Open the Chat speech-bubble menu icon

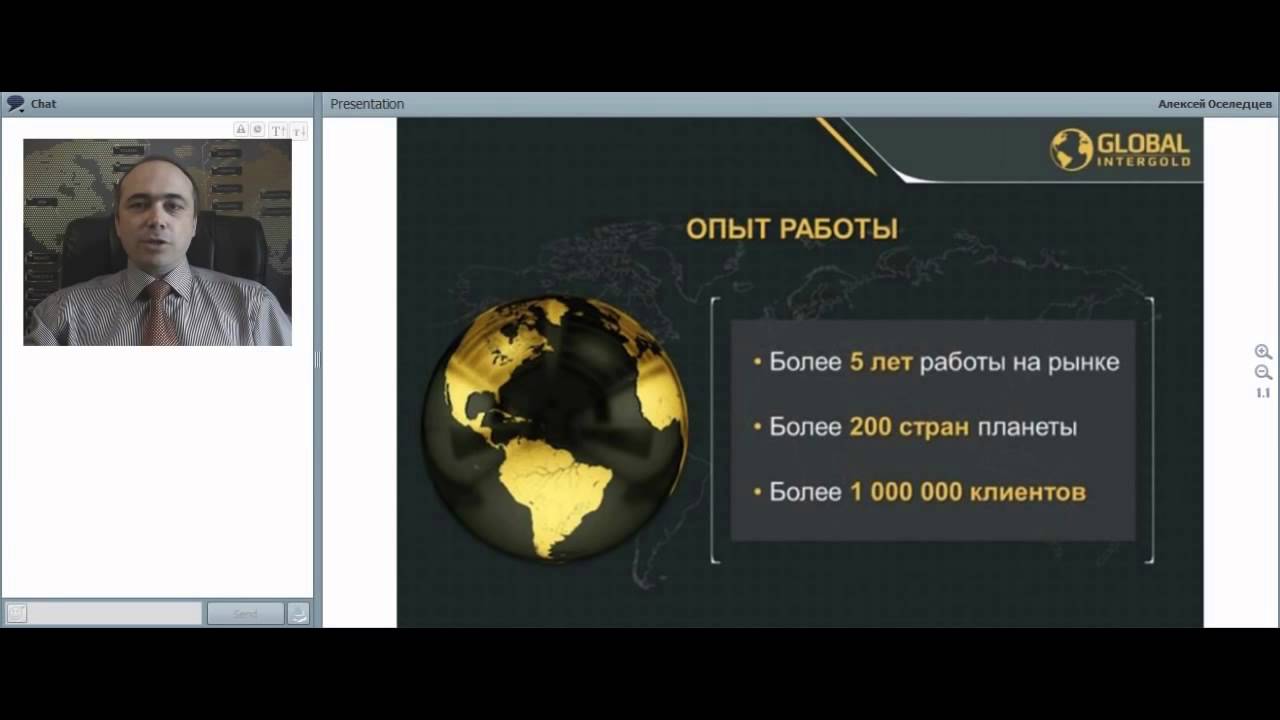[15, 104]
